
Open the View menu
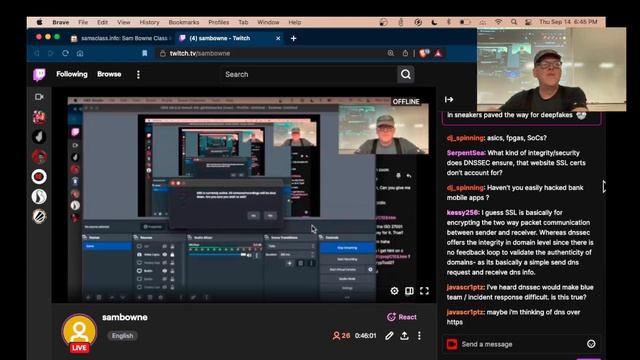124,22
